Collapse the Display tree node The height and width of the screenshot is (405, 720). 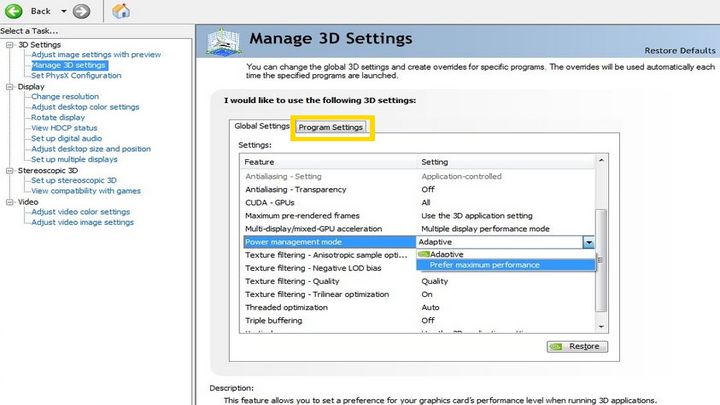(x=9, y=87)
